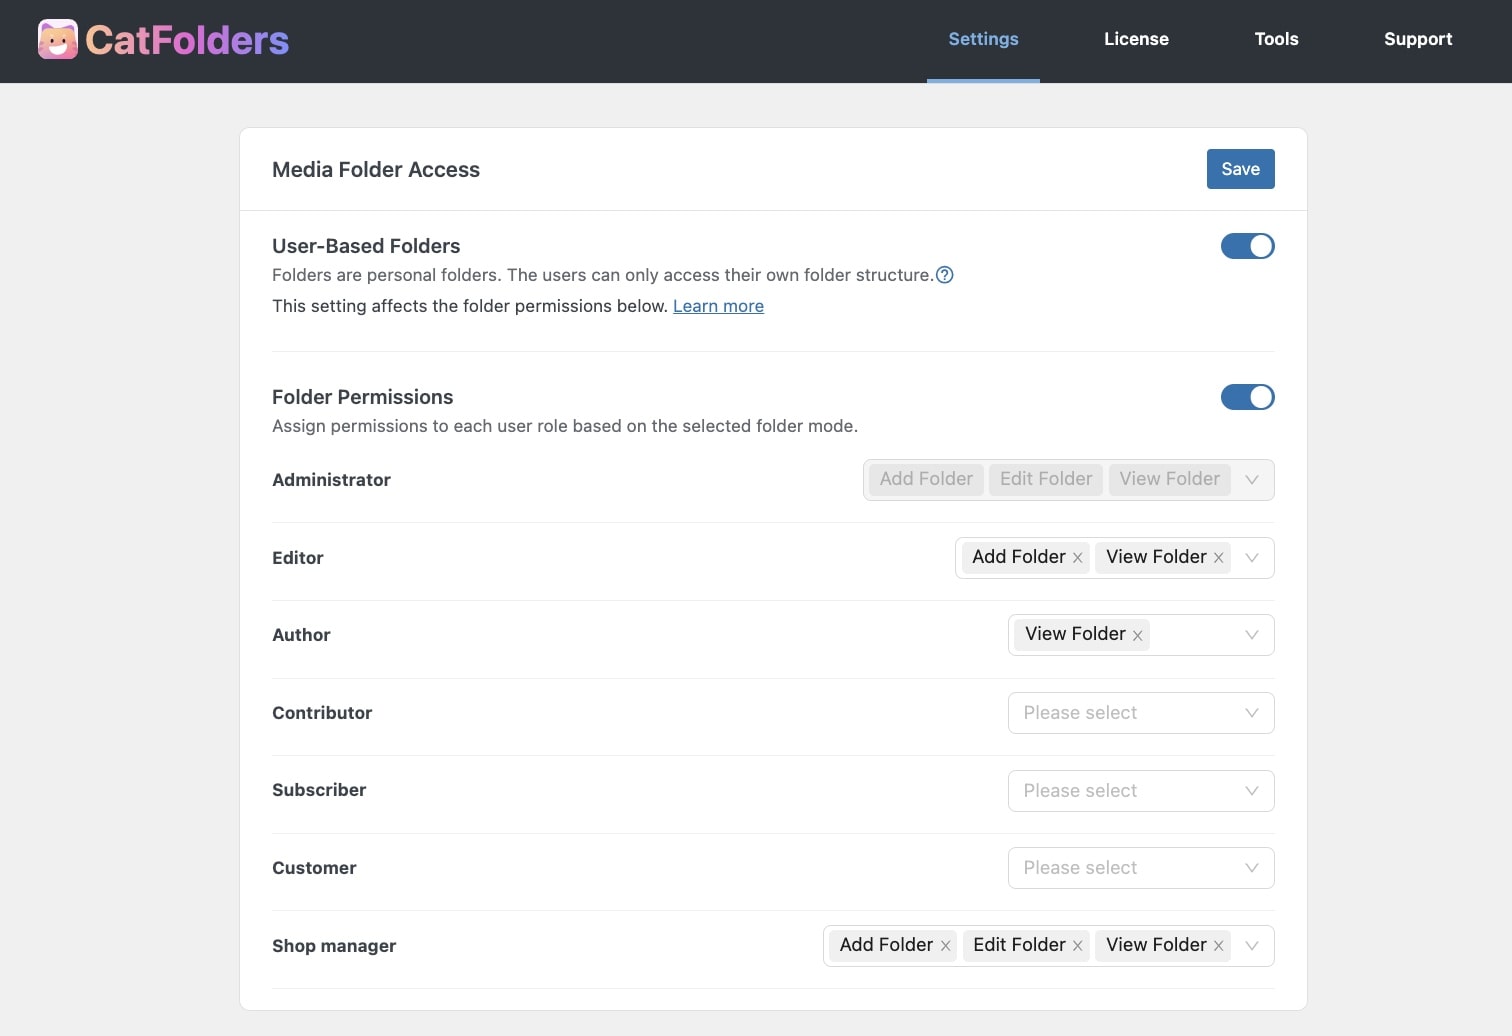Disable the User-Based Folders toggle
This screenshot has height=1036, width=1512.
click(1247, 245)
